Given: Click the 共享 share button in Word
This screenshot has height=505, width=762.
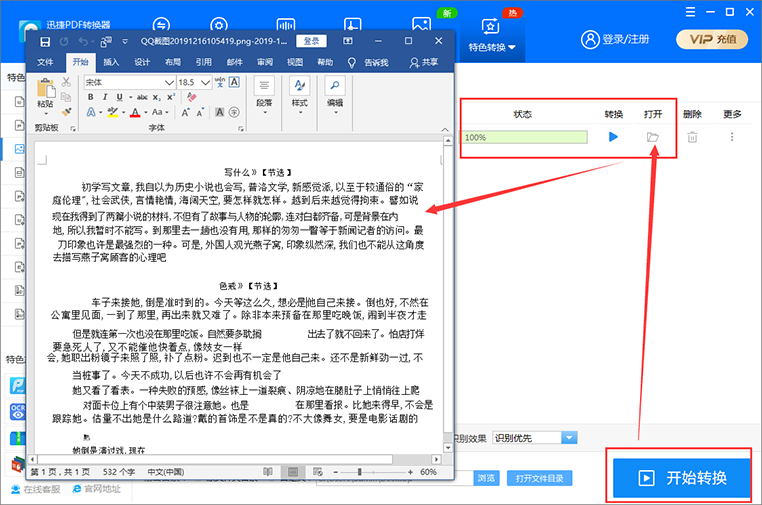Looking at the screenshot, I should click(x=424, y=63).
